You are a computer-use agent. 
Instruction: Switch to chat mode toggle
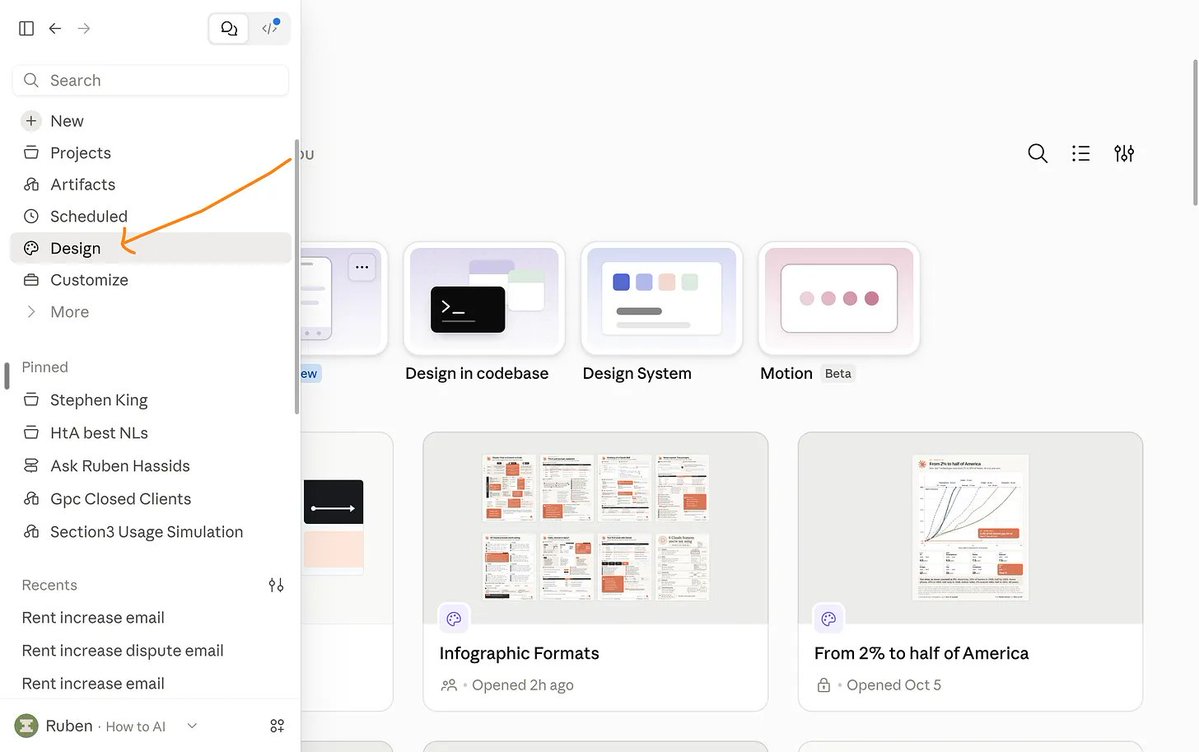tap(229, 28)
